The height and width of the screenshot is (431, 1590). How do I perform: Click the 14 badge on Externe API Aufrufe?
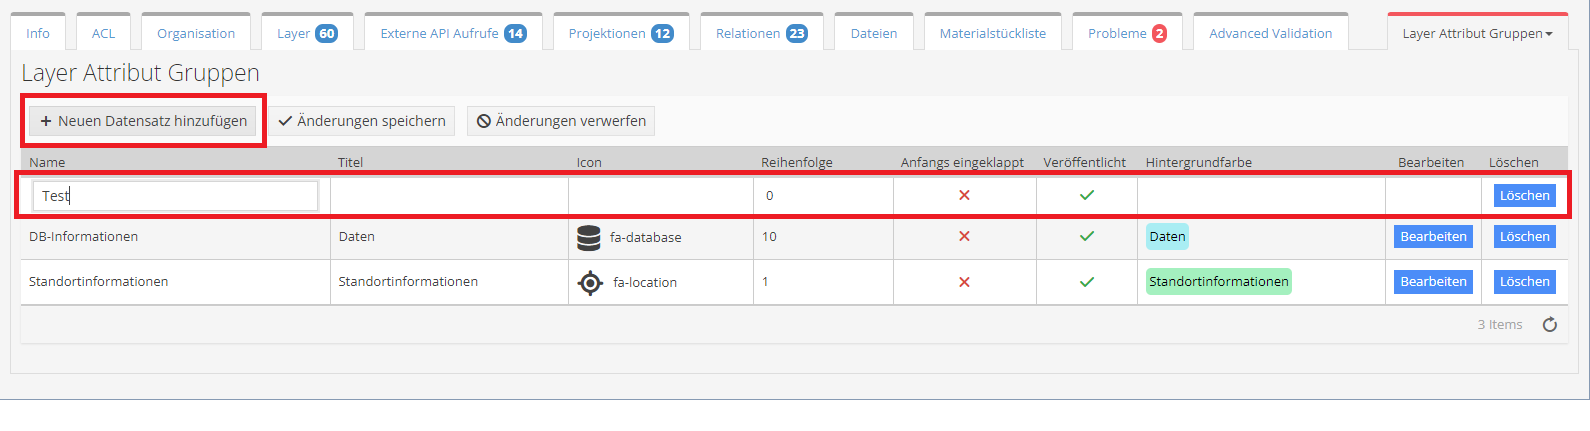(x=515, y=34)
